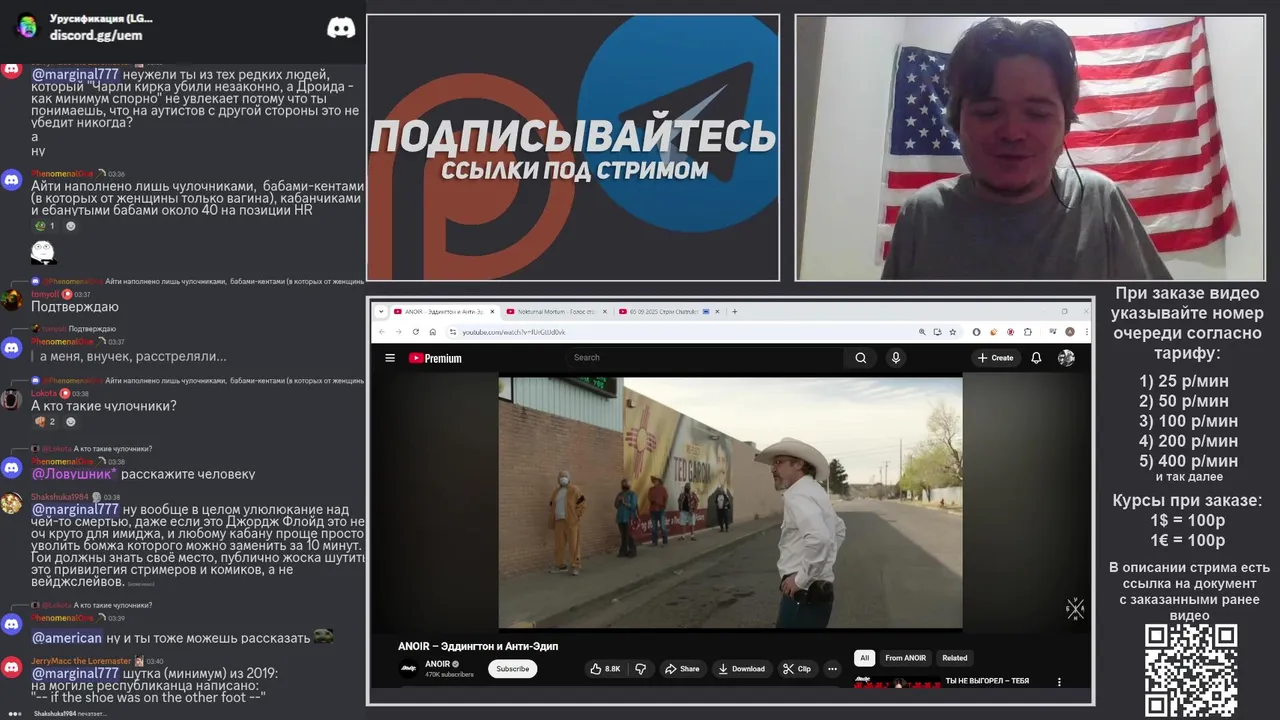Select the Related filter chip

(955, 658)
